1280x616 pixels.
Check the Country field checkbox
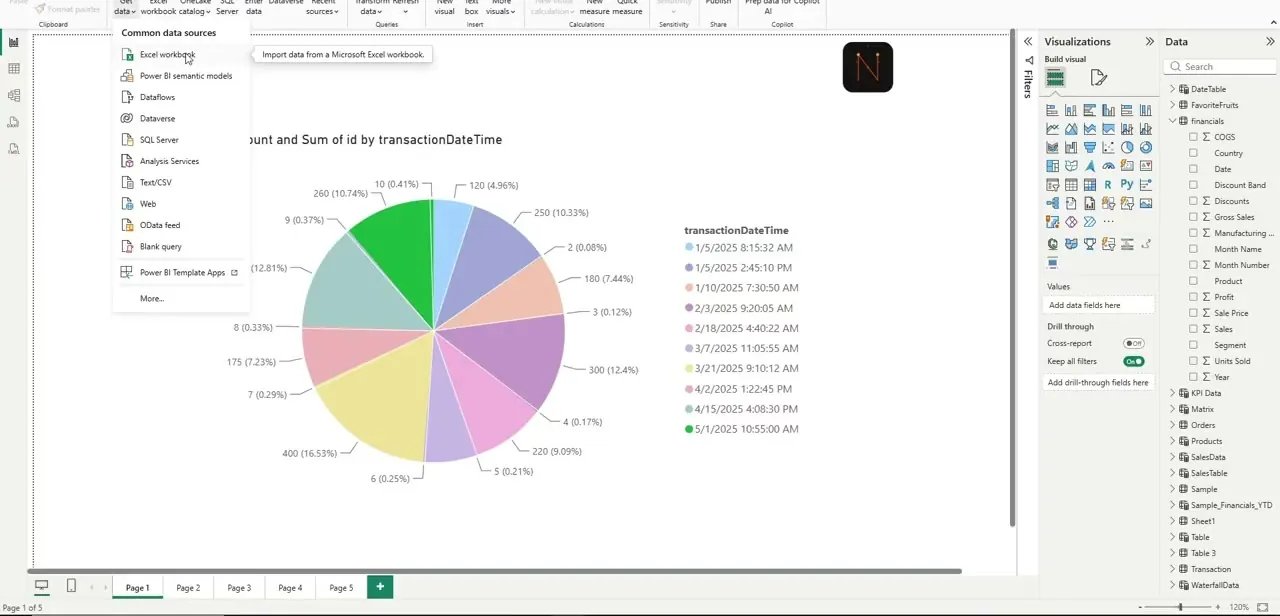tap(1193, 153)
